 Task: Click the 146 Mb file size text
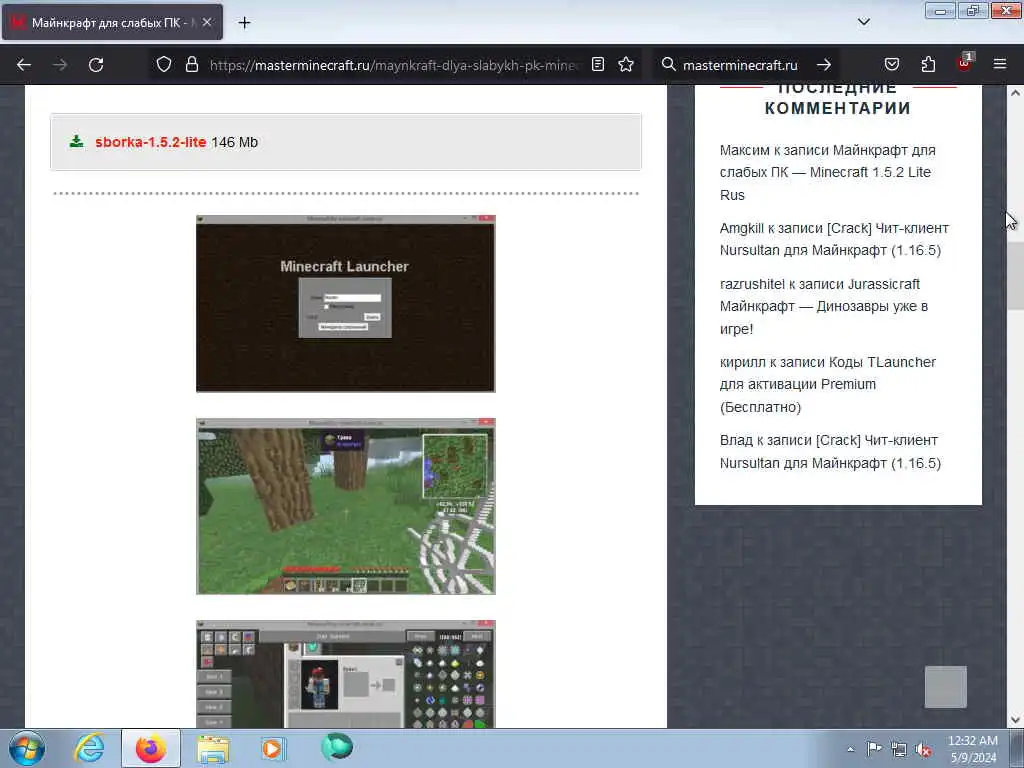pyautogui.click(x=234, y=142)
